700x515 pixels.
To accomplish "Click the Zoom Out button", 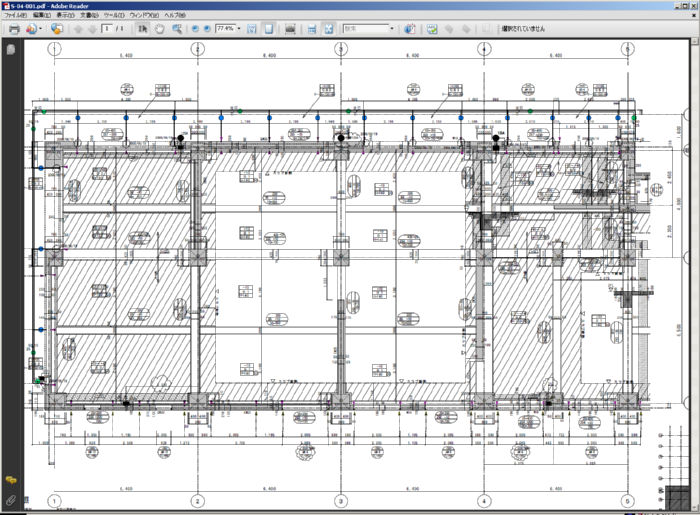I will click(194, 29).
